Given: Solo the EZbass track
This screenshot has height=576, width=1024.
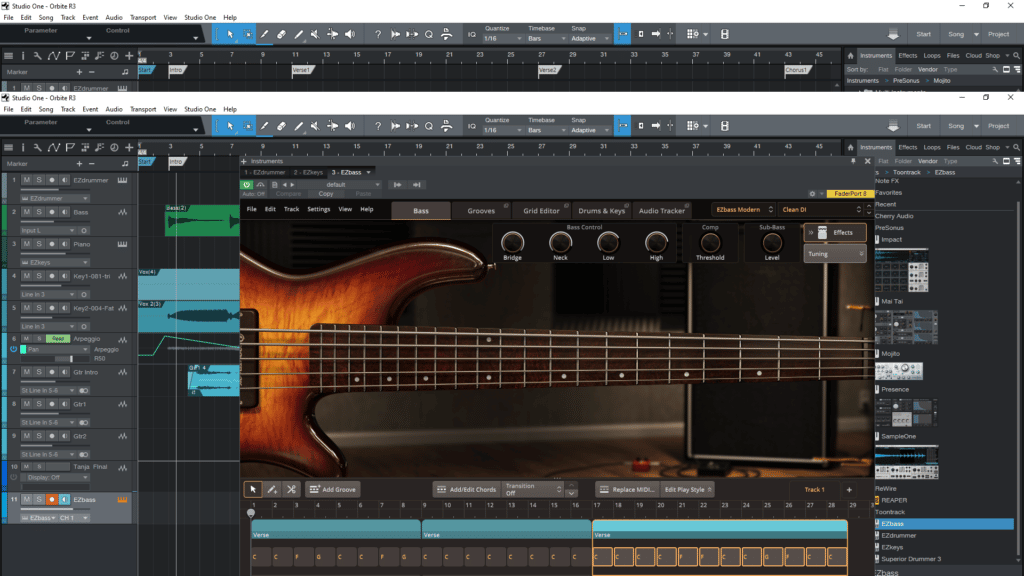Looking at the screenshot, I should tap(39, 500).
